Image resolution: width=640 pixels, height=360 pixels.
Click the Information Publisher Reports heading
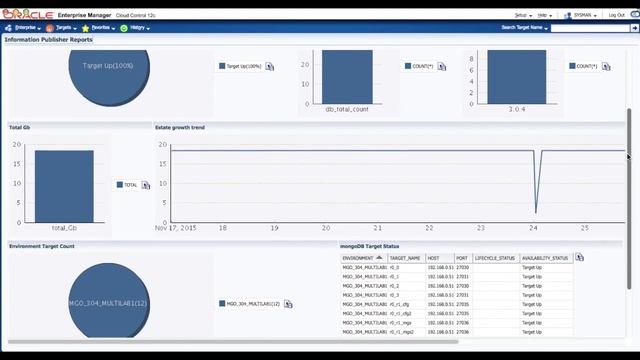[x=49, y=40]
